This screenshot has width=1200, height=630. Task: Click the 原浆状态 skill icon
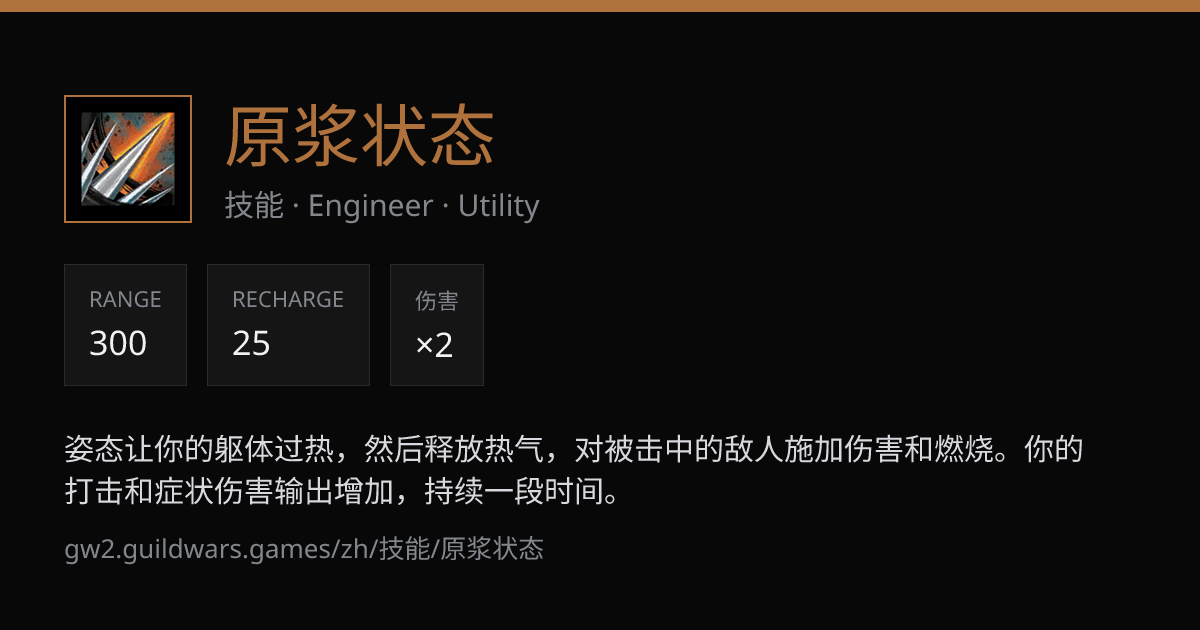tap(128, 159)
